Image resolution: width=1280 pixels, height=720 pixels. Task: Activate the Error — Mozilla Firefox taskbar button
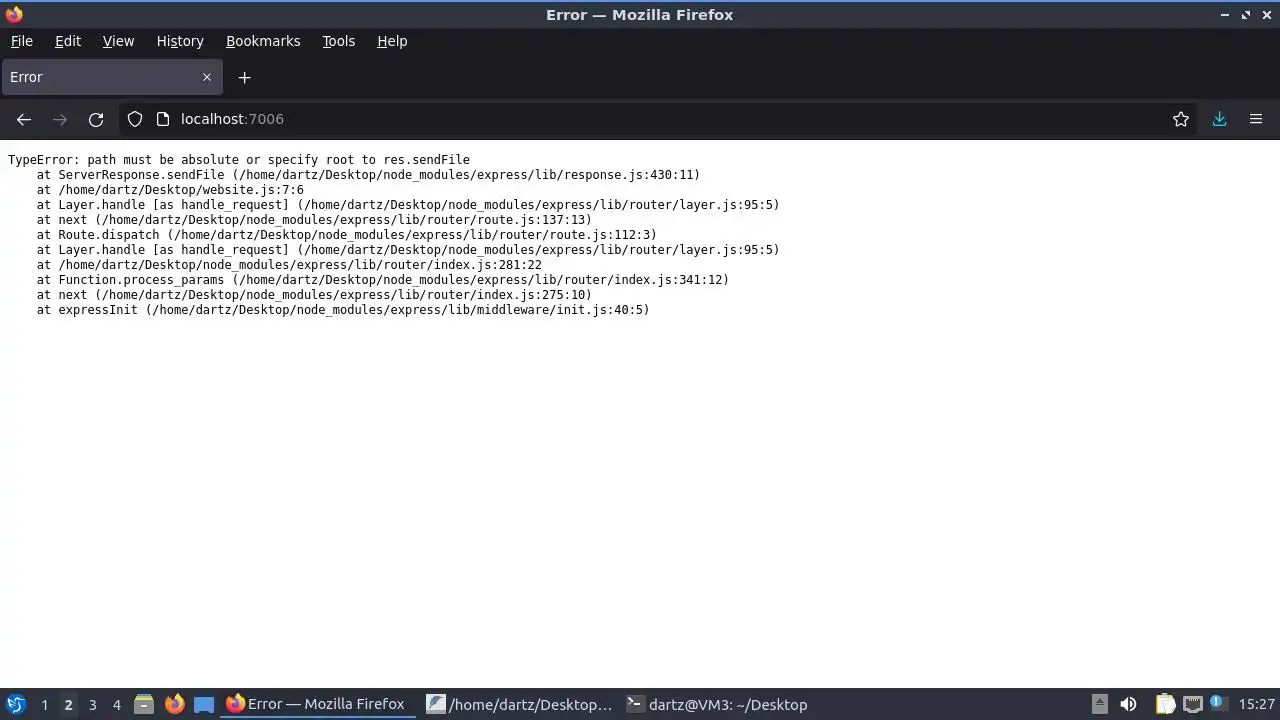click(318, 704)
